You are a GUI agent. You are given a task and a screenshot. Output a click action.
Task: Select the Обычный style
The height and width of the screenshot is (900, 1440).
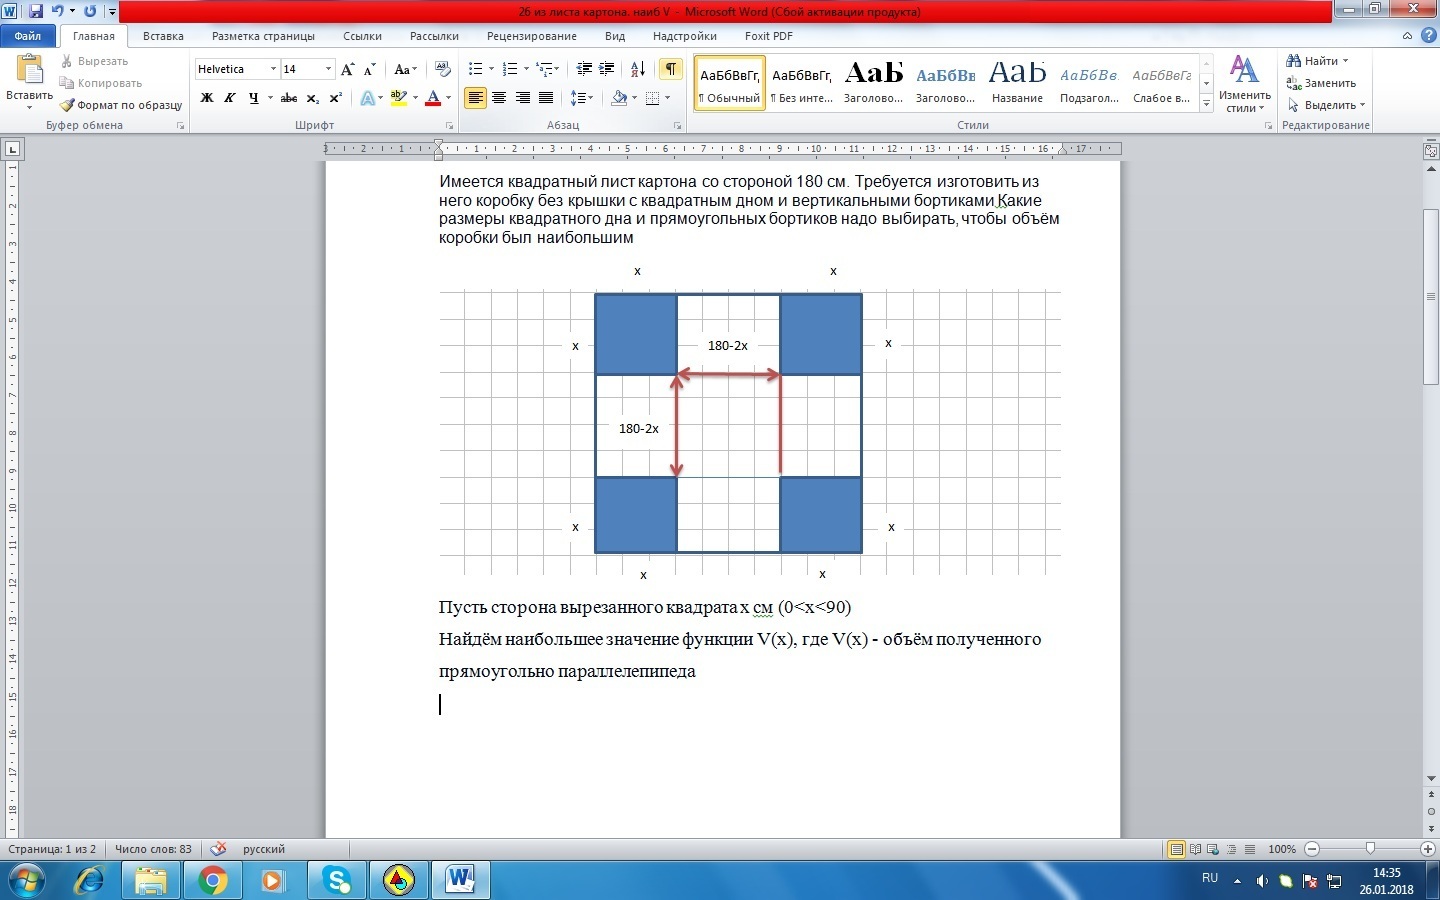point(730,83)
